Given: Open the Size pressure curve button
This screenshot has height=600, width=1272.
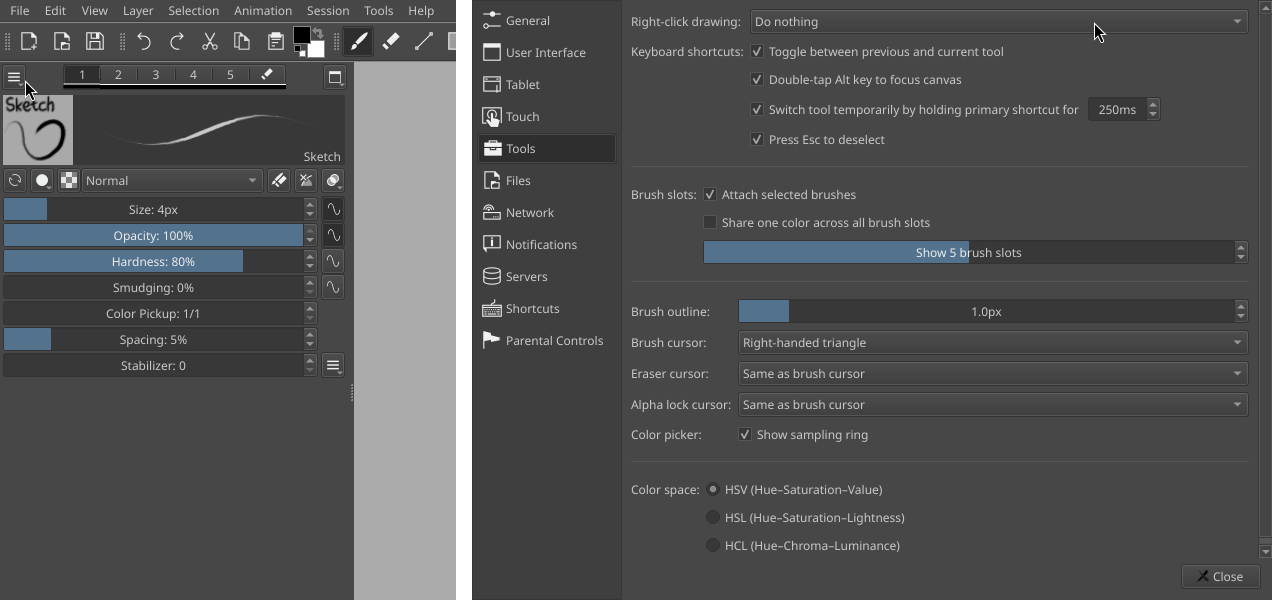Looking at the screenshot, I should click(x=333, y=209).
